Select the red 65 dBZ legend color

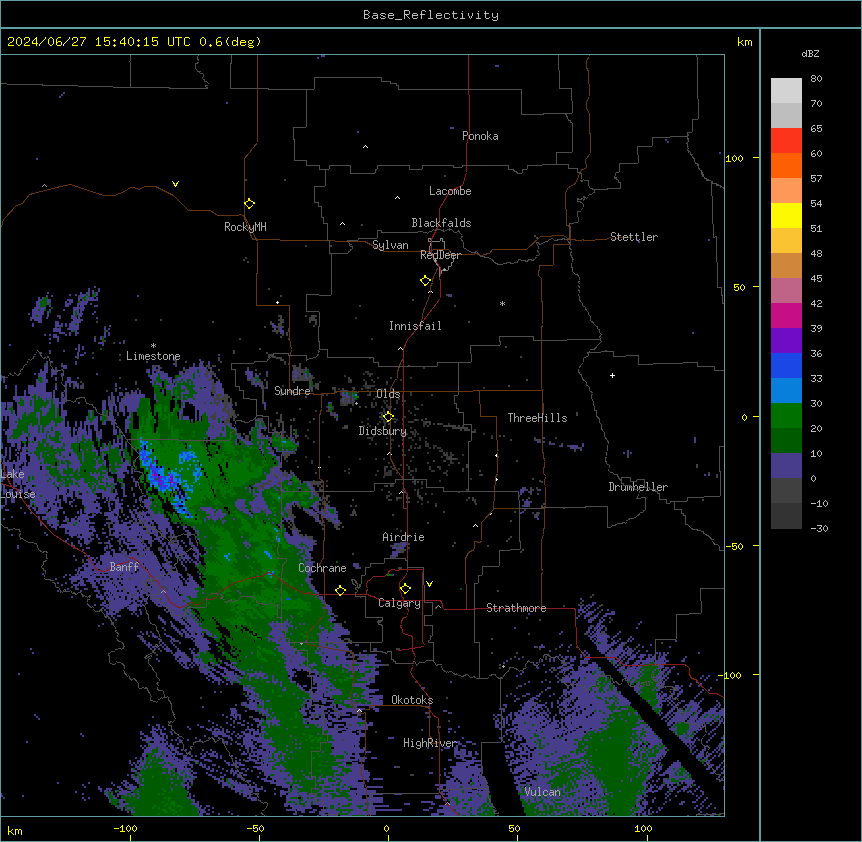tap(786, 141)
